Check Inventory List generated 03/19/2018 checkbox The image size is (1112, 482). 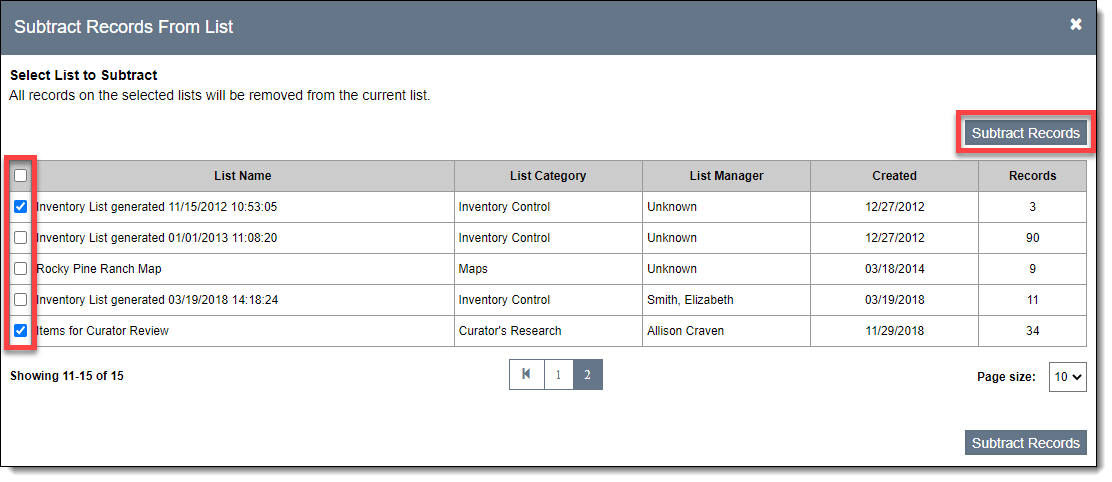pyautogui.click(x=21, y=300)
